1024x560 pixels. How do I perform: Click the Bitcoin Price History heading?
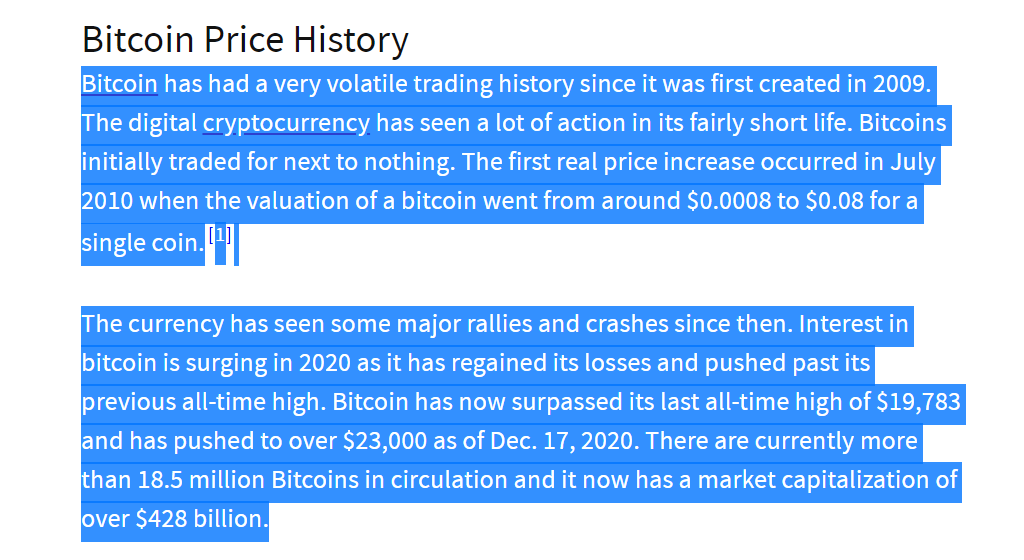245,39
